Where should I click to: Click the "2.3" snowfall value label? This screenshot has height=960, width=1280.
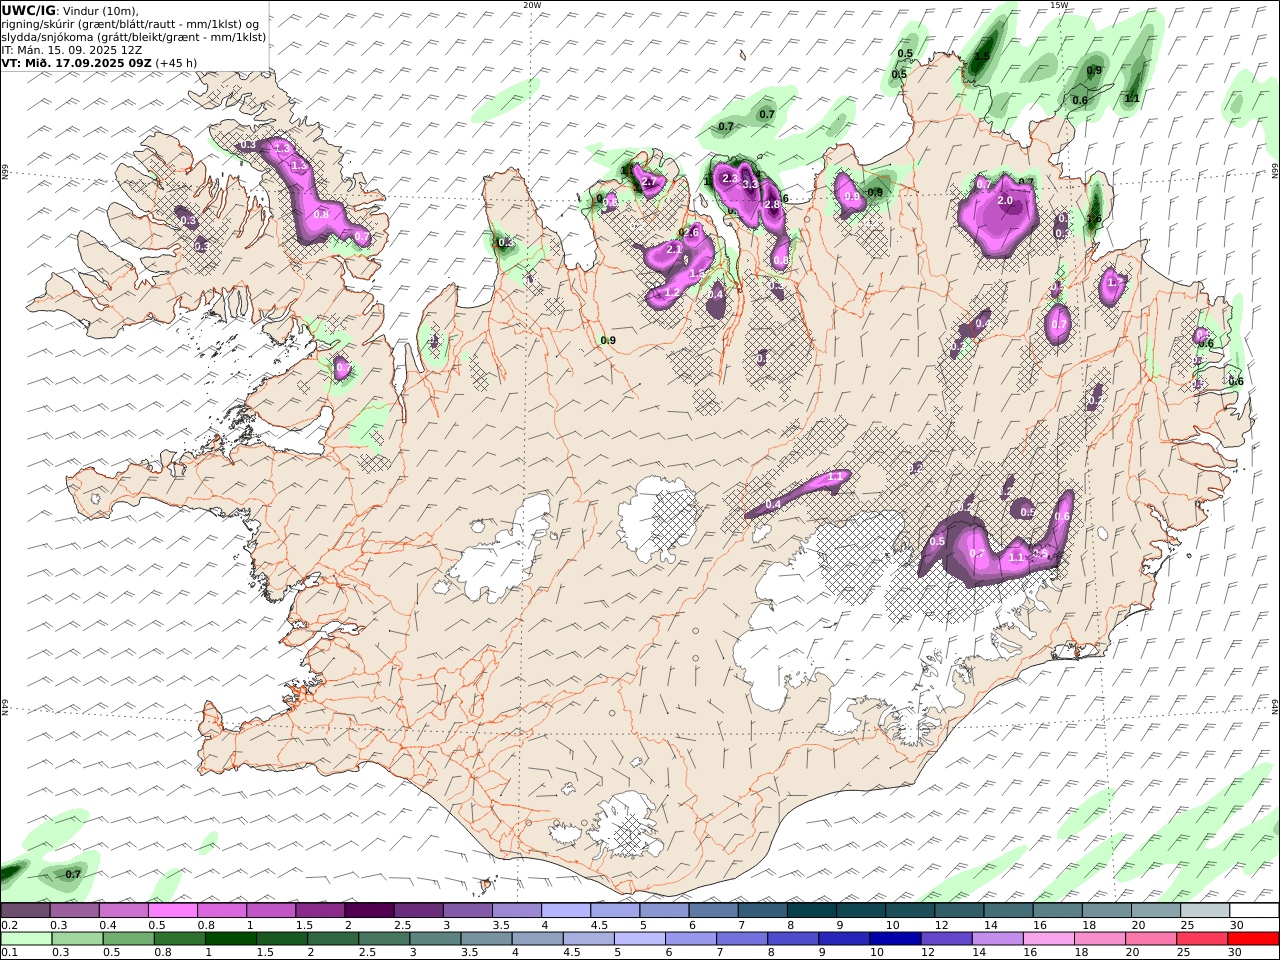pos(730,178)
